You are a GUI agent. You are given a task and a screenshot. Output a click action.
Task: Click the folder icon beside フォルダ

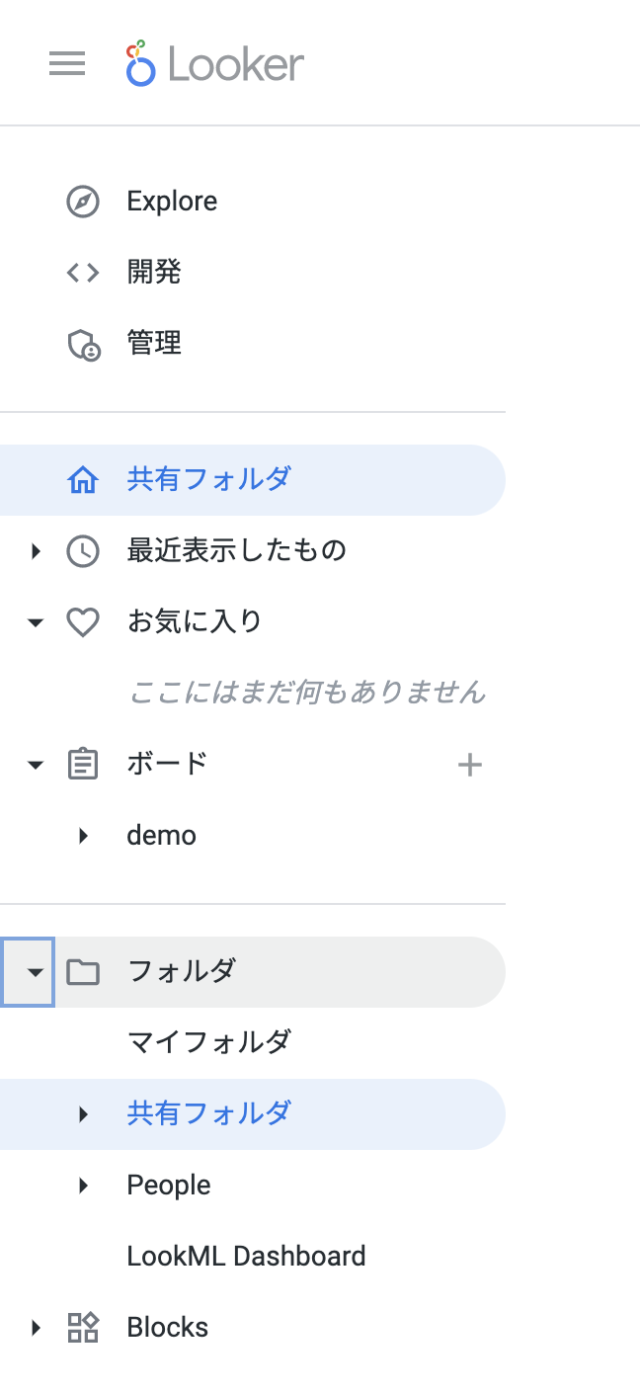click(x=83, y=971)
